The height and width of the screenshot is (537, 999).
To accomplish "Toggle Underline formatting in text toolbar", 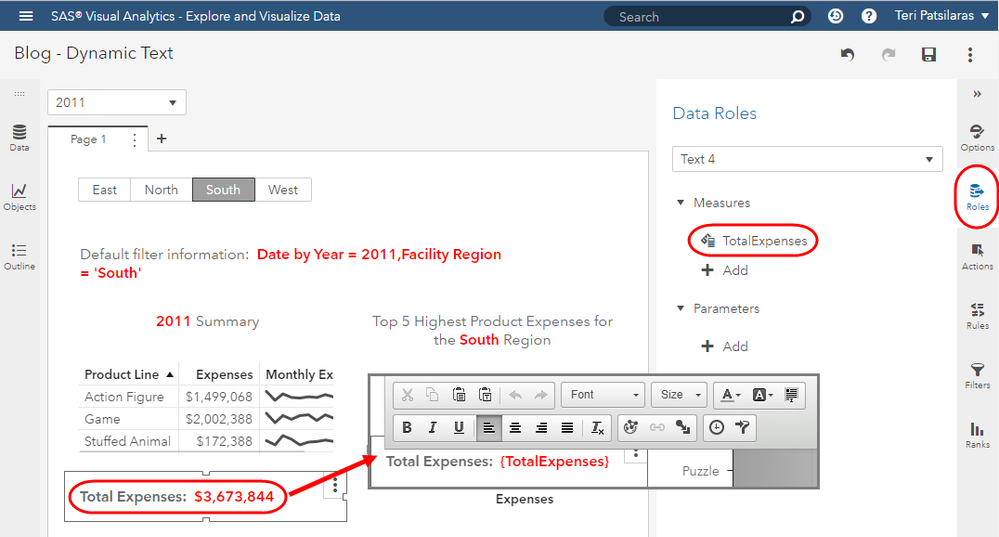I will (459, 428).
